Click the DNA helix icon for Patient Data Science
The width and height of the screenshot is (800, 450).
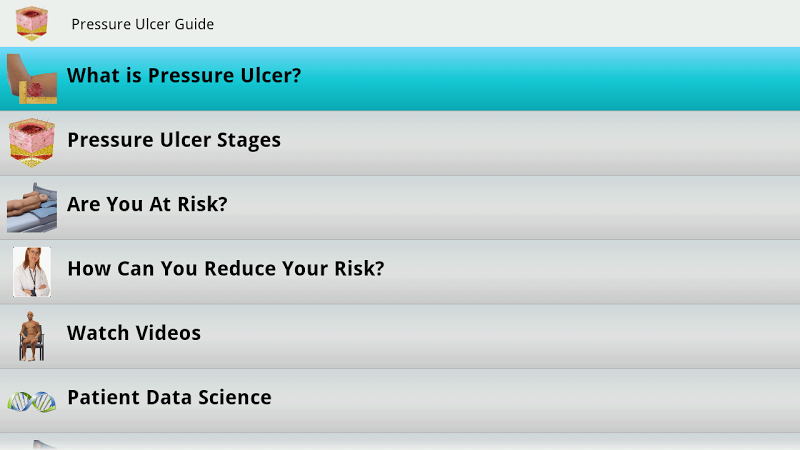point(32,400)
